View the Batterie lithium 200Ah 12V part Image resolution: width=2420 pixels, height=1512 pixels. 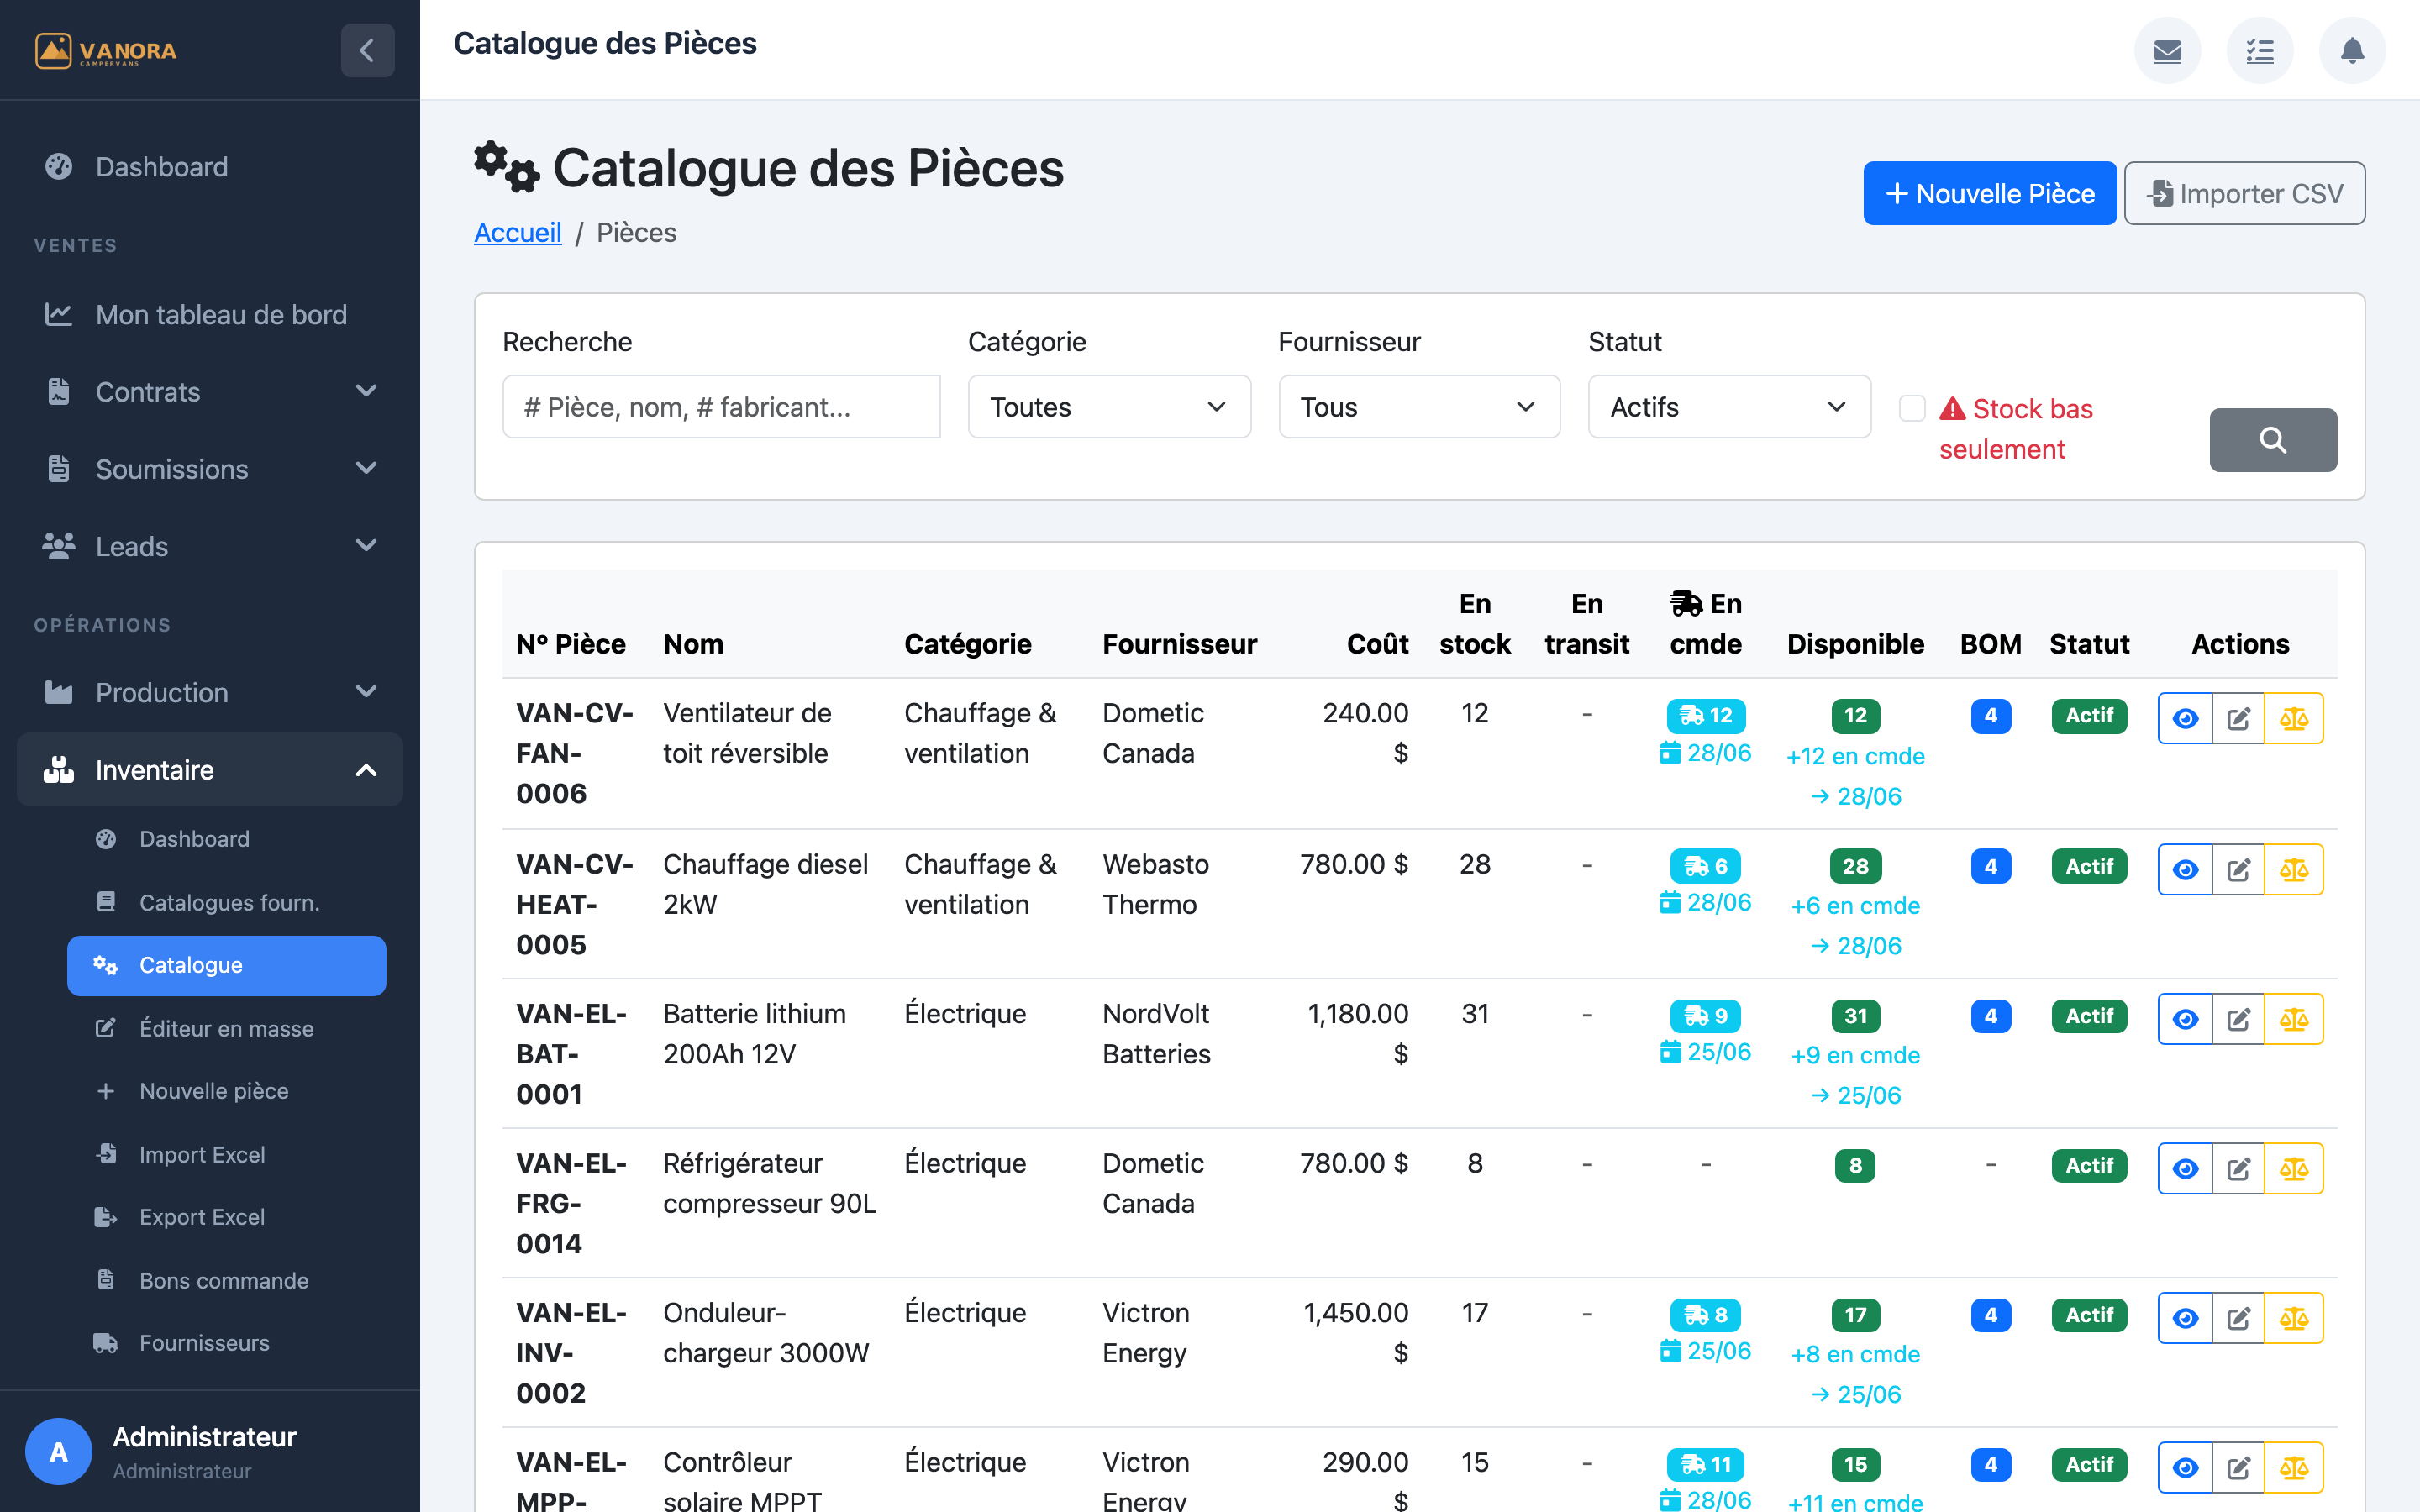click(x=2185, y=1019)
